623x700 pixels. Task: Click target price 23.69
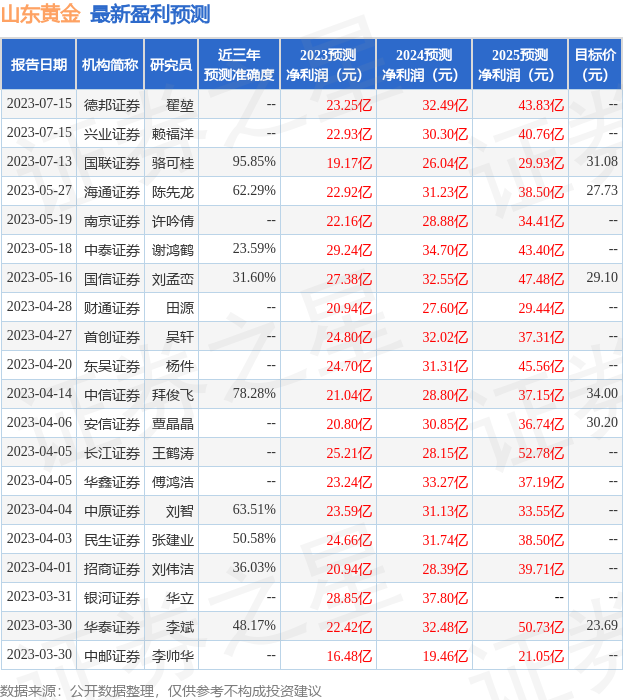click(602, 625)
